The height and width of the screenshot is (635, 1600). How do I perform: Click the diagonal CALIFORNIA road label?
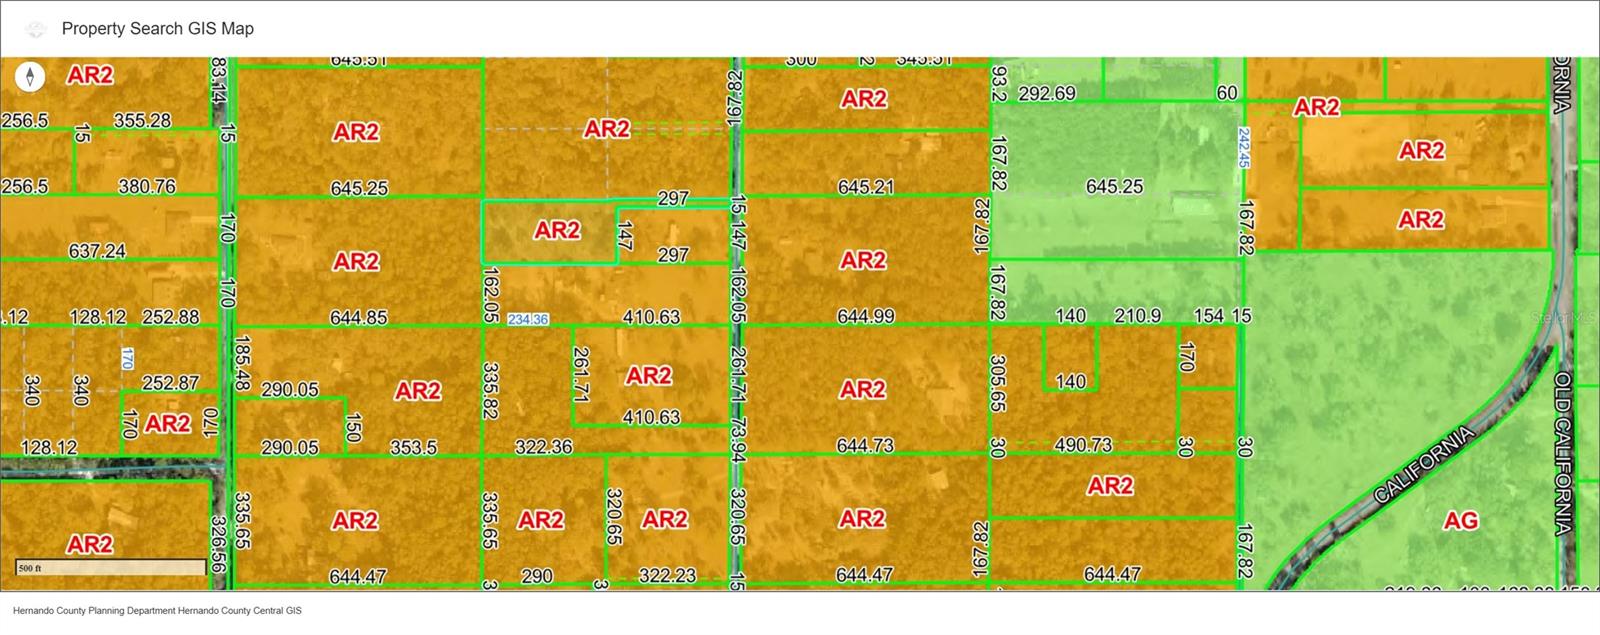point(1424,465)
